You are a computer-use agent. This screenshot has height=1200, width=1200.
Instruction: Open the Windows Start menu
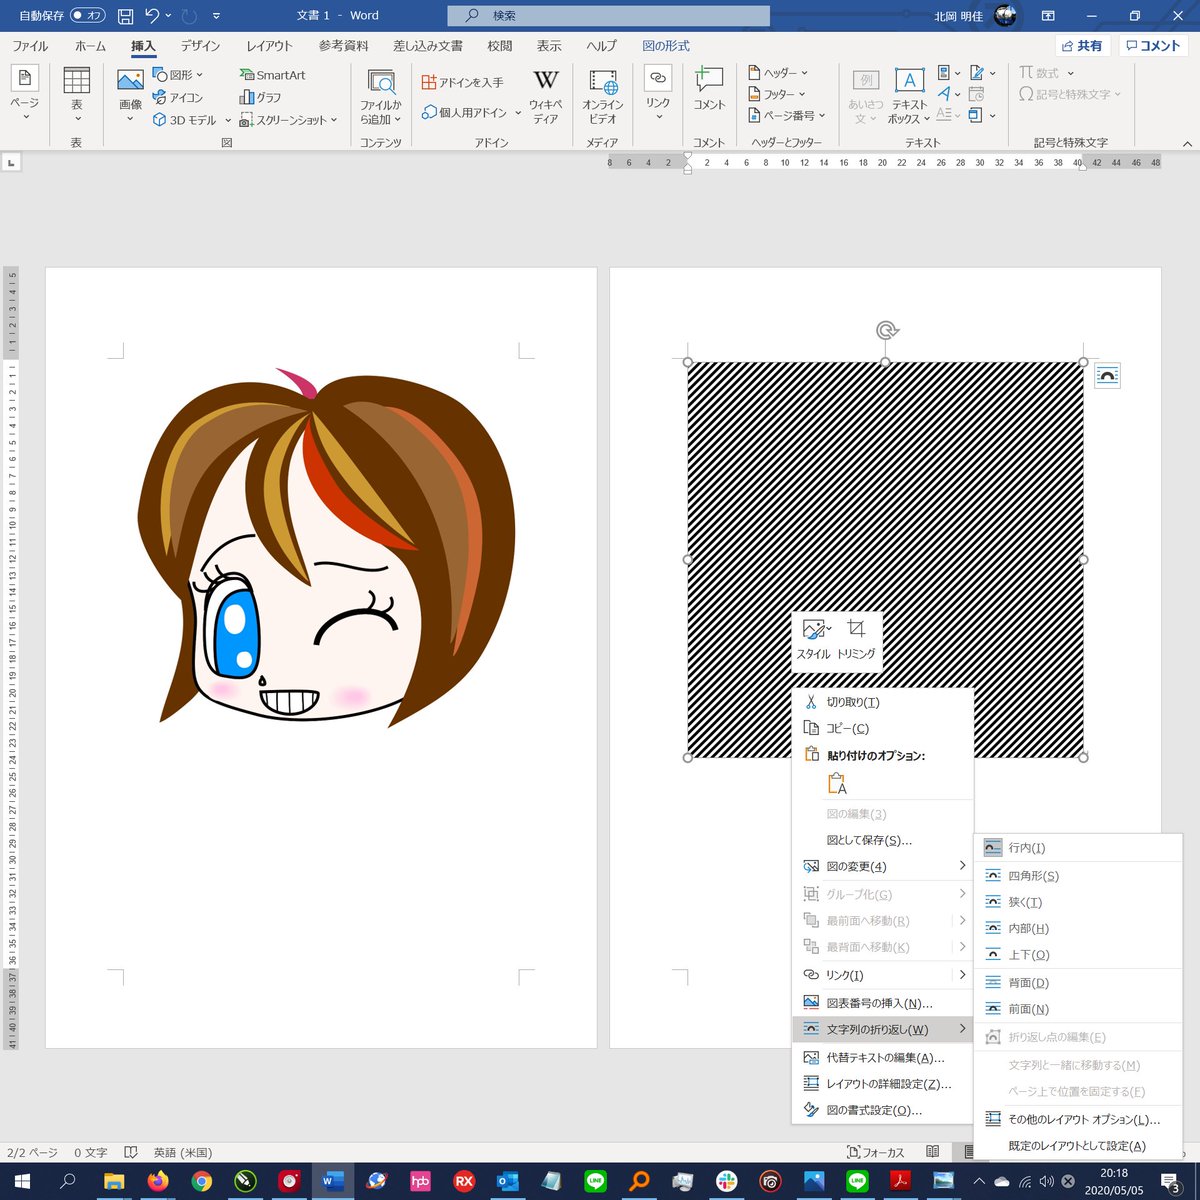point(21,1181)
